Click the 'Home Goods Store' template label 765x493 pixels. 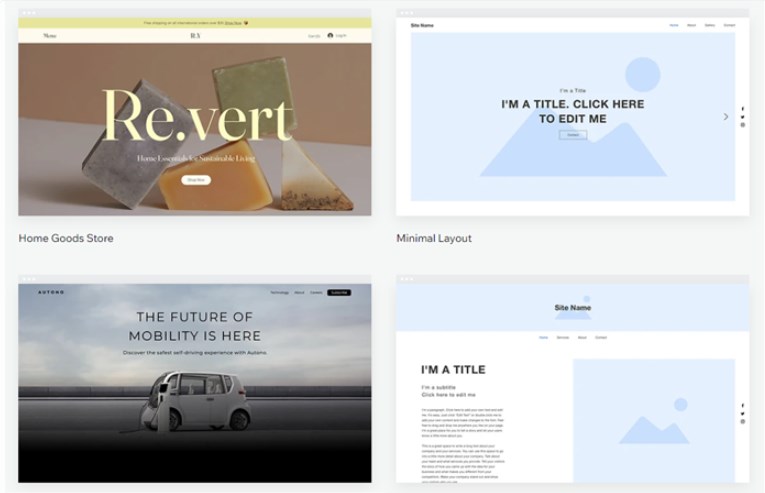click(66, 238)
